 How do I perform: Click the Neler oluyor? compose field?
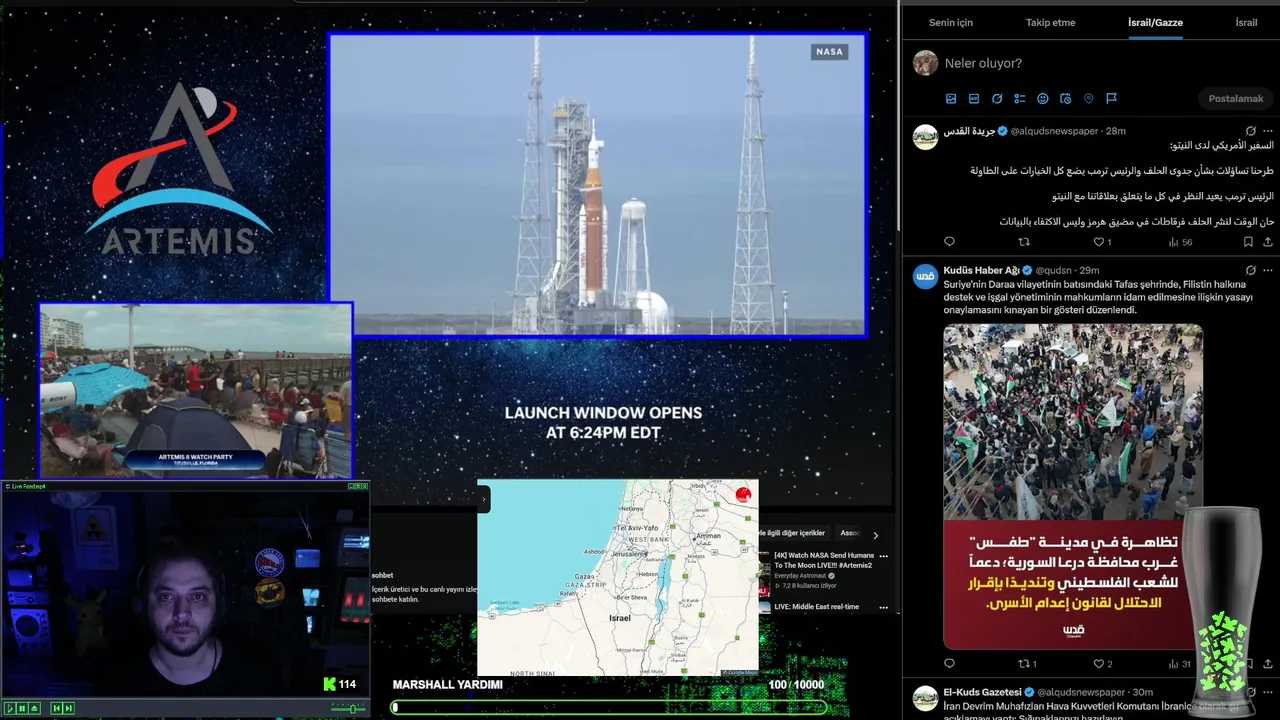(983, 63)
